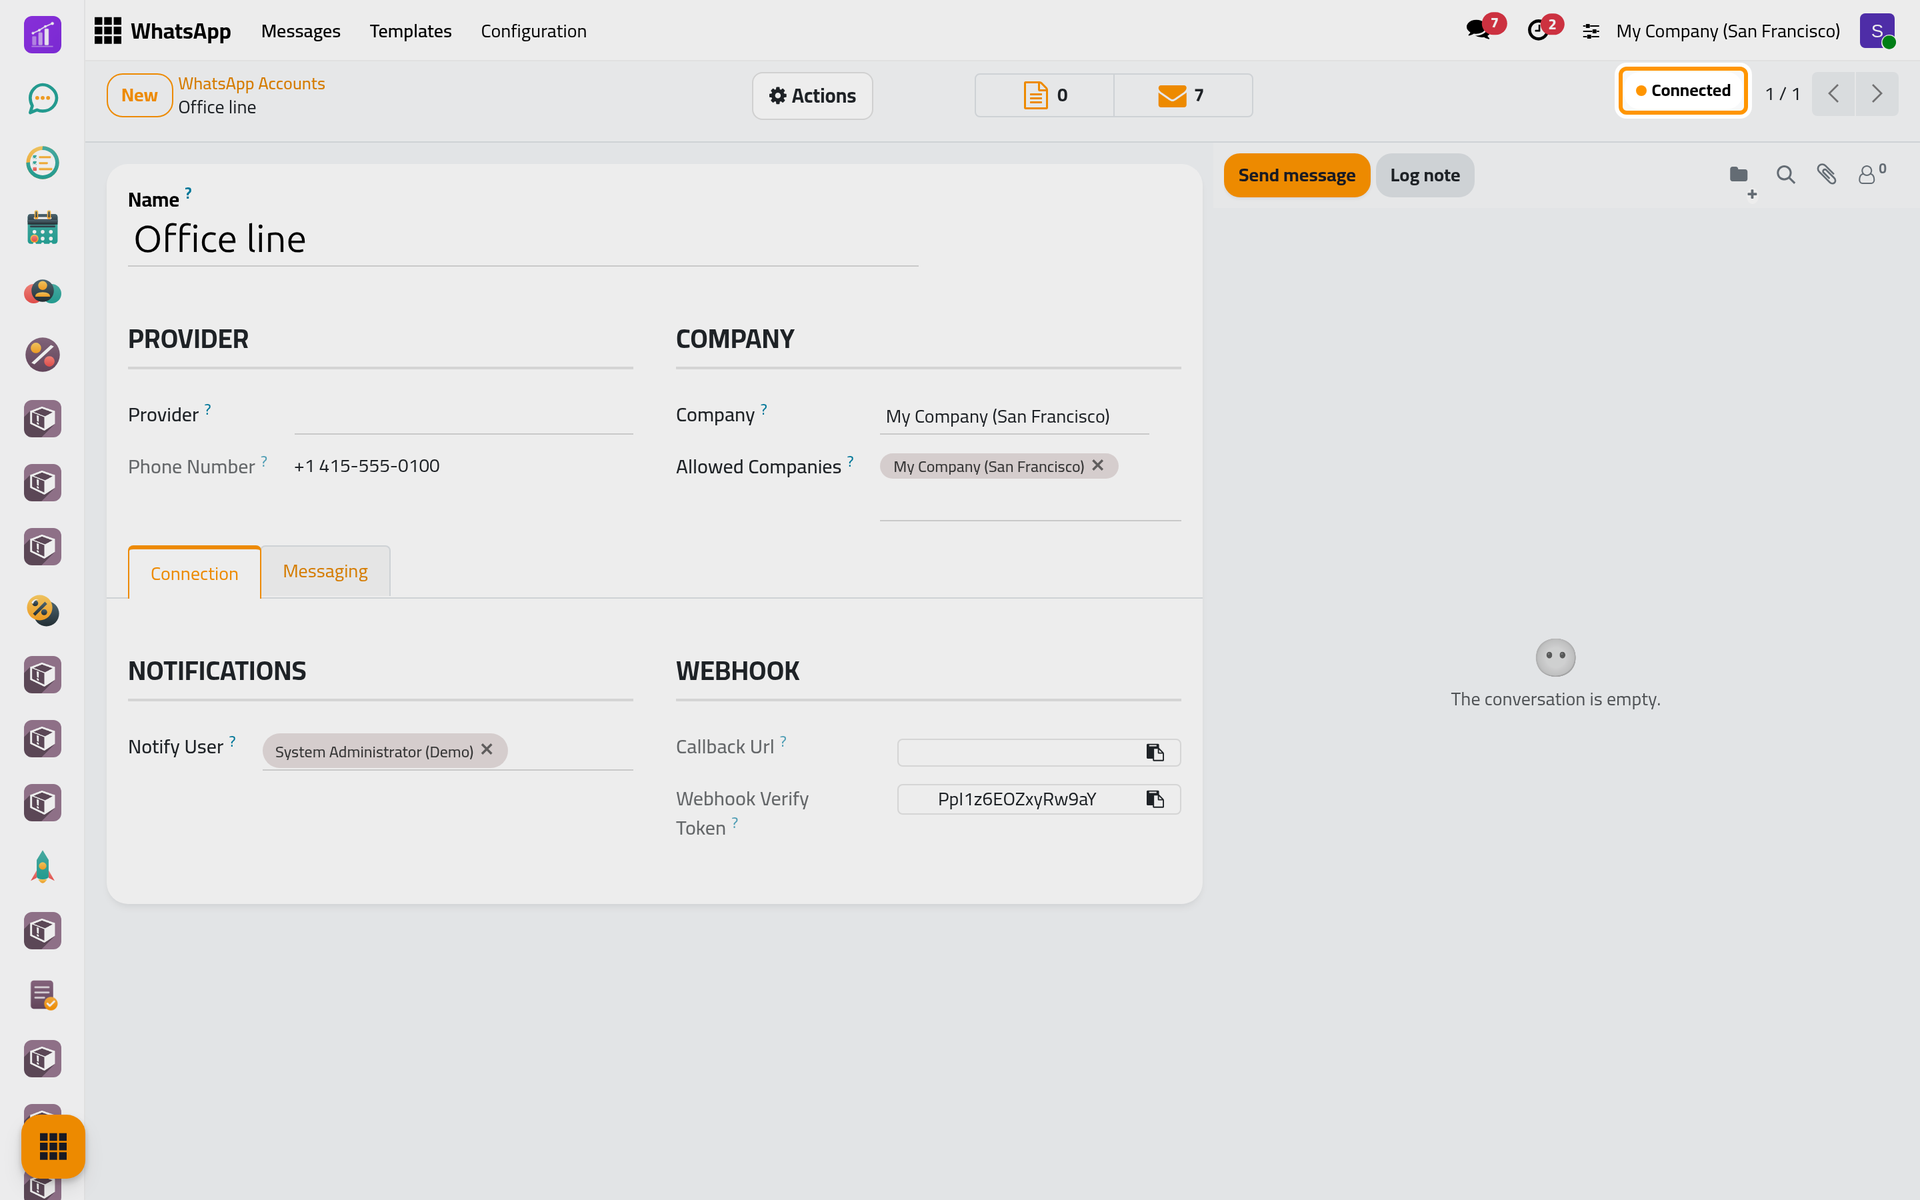Switch to the Messaging tab

pyautogui.click(x=325, y=571)
